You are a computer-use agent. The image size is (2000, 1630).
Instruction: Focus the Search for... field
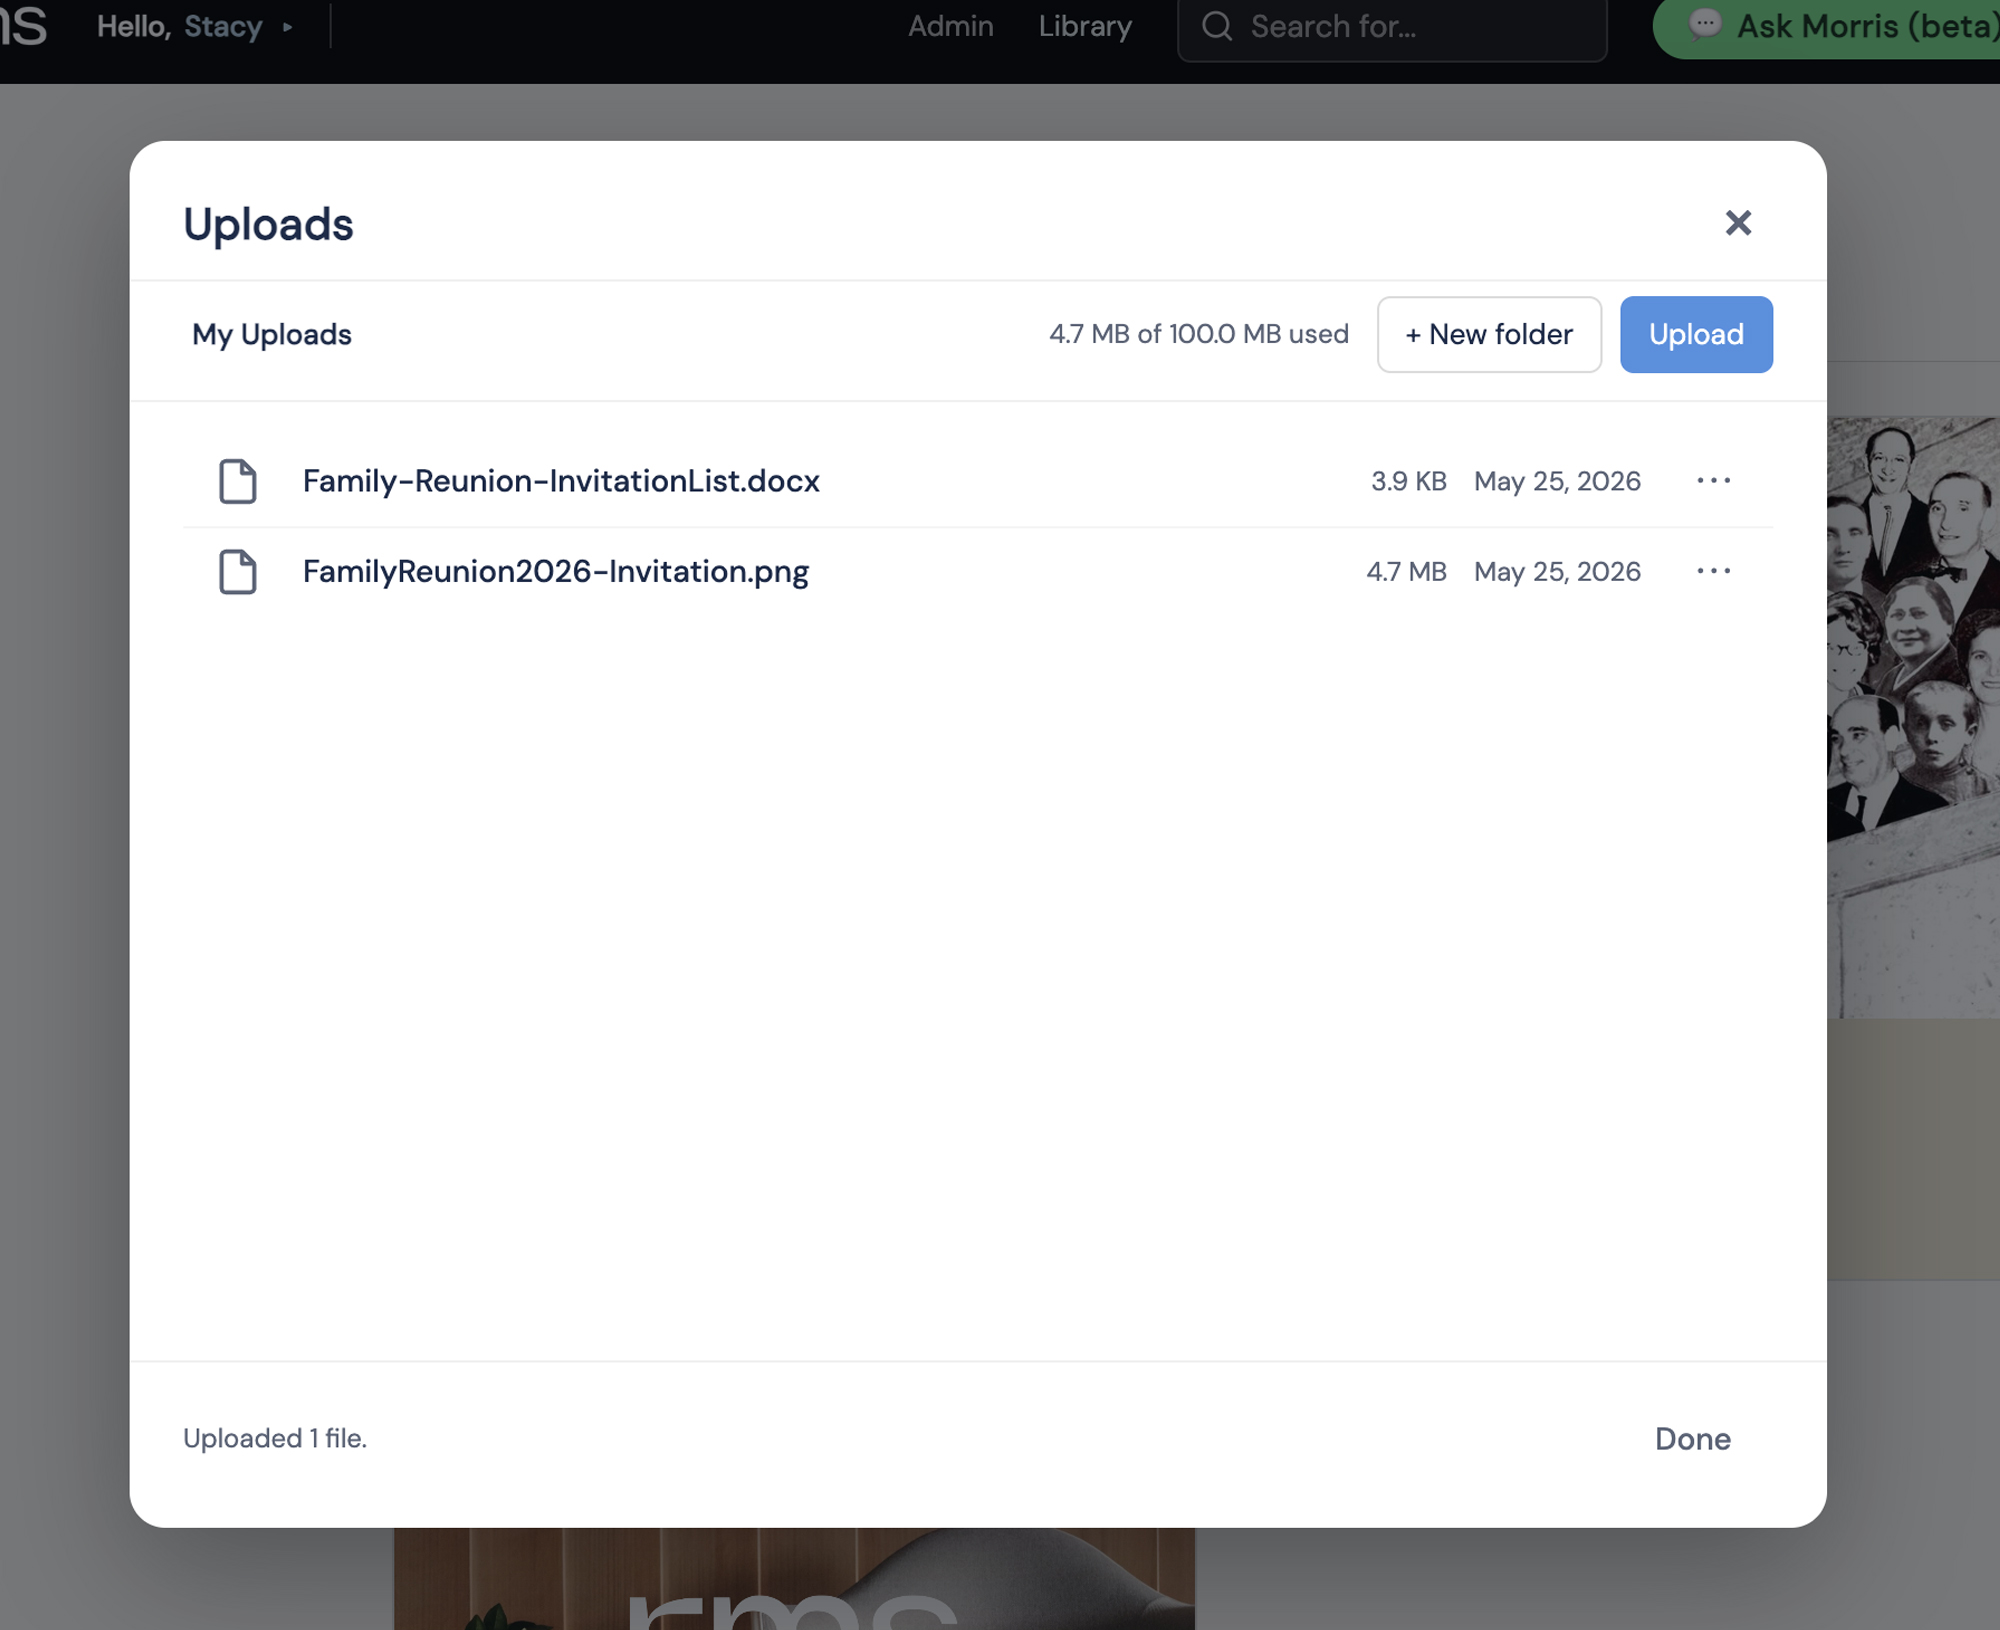click(1392, 27)
